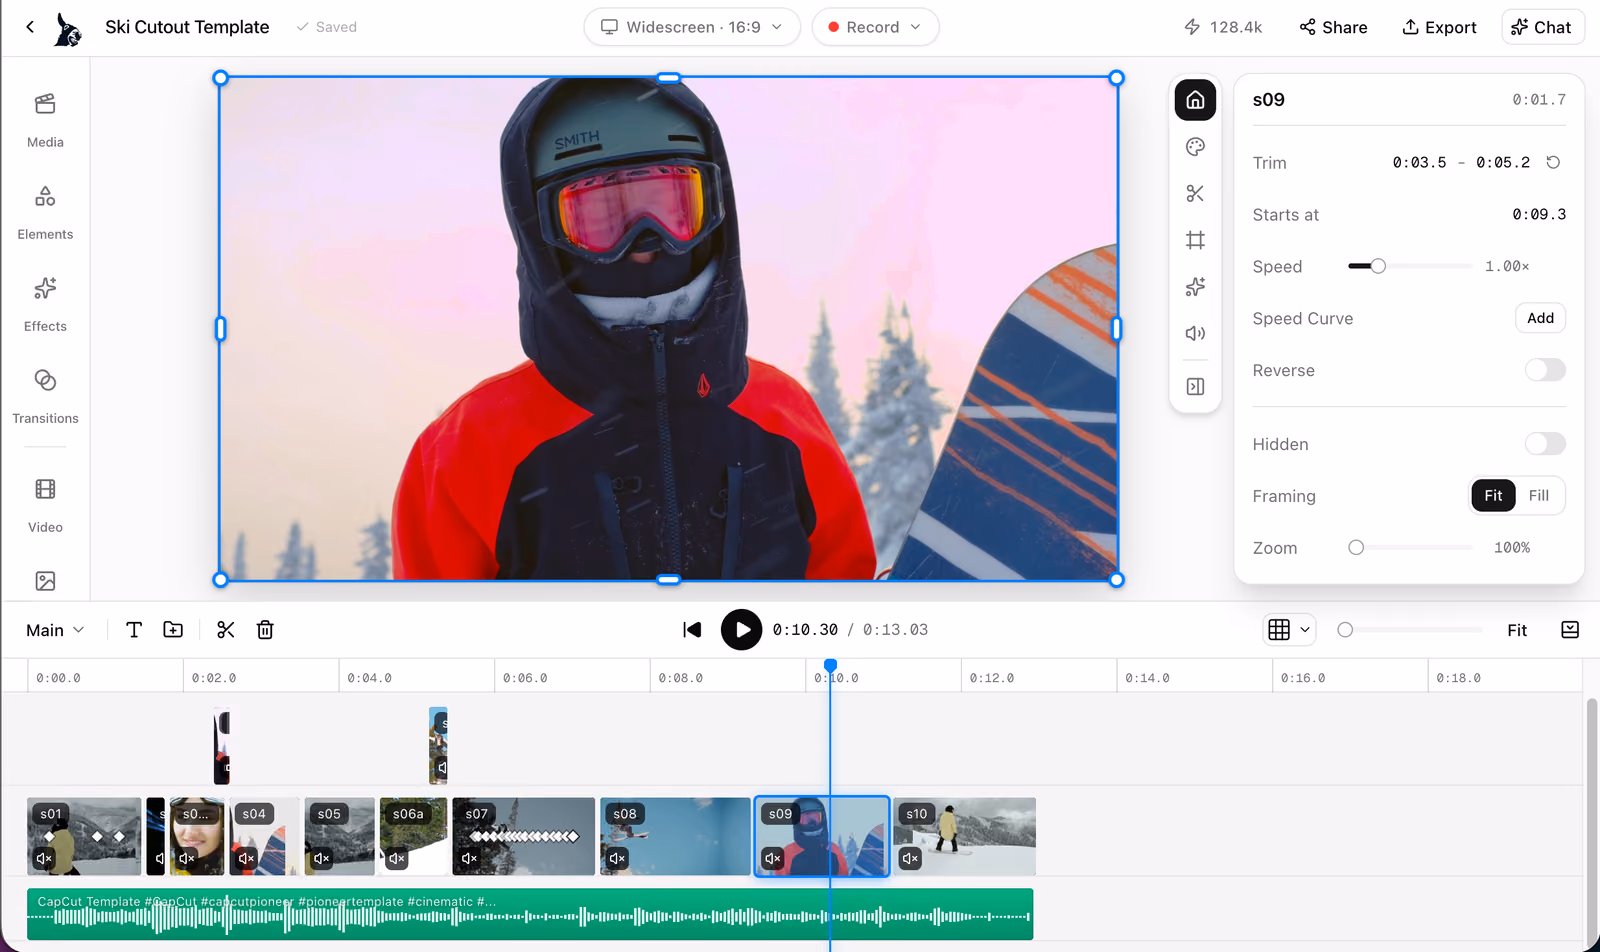Image resolution: width=1600 pixels, height=952 pixels.
Task: Expand the Main timeline dropdown
Action: (x=55, y=630)
